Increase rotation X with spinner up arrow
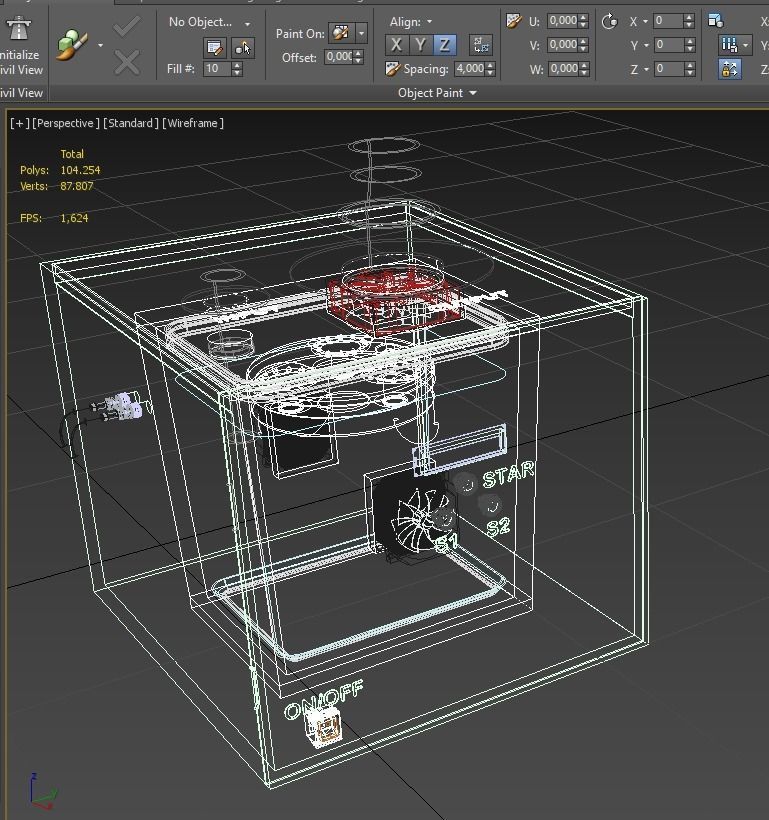 (x=689, y=18)
